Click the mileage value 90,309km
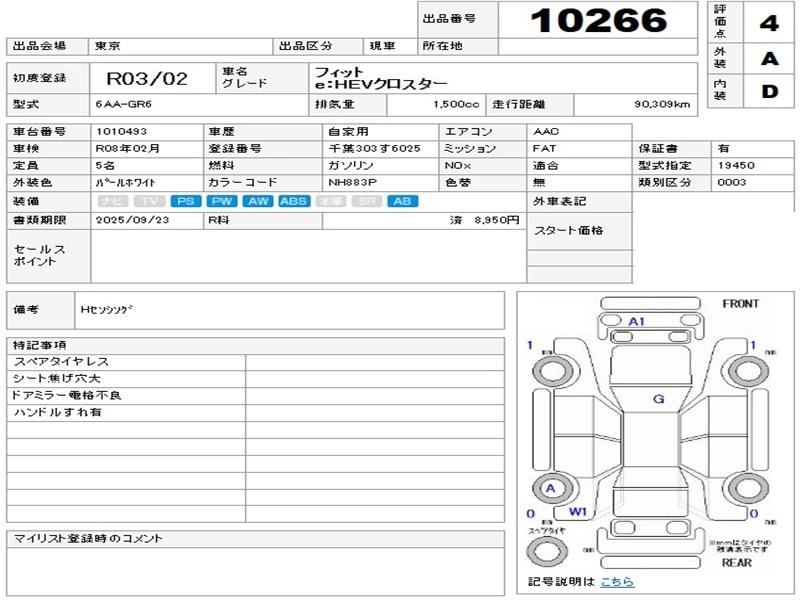The image size is (800, 600). (x=662, y=105)
